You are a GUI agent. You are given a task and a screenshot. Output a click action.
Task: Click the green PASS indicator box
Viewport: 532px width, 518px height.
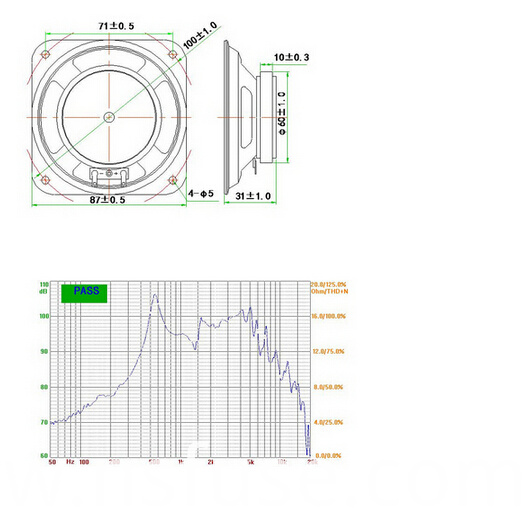(x=84, y=293)
